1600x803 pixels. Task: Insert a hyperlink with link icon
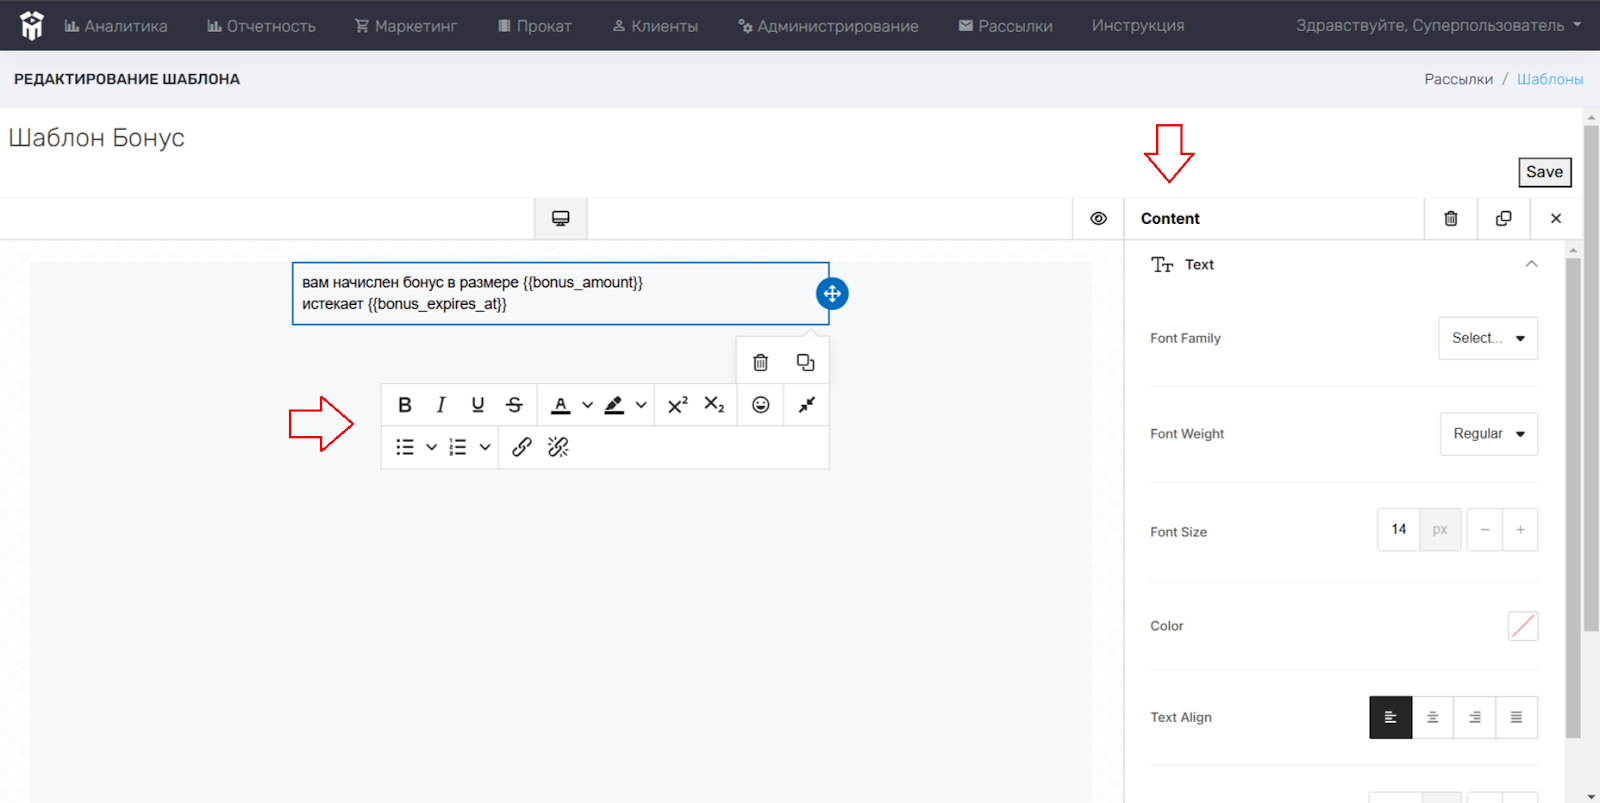tap(522, 447)
